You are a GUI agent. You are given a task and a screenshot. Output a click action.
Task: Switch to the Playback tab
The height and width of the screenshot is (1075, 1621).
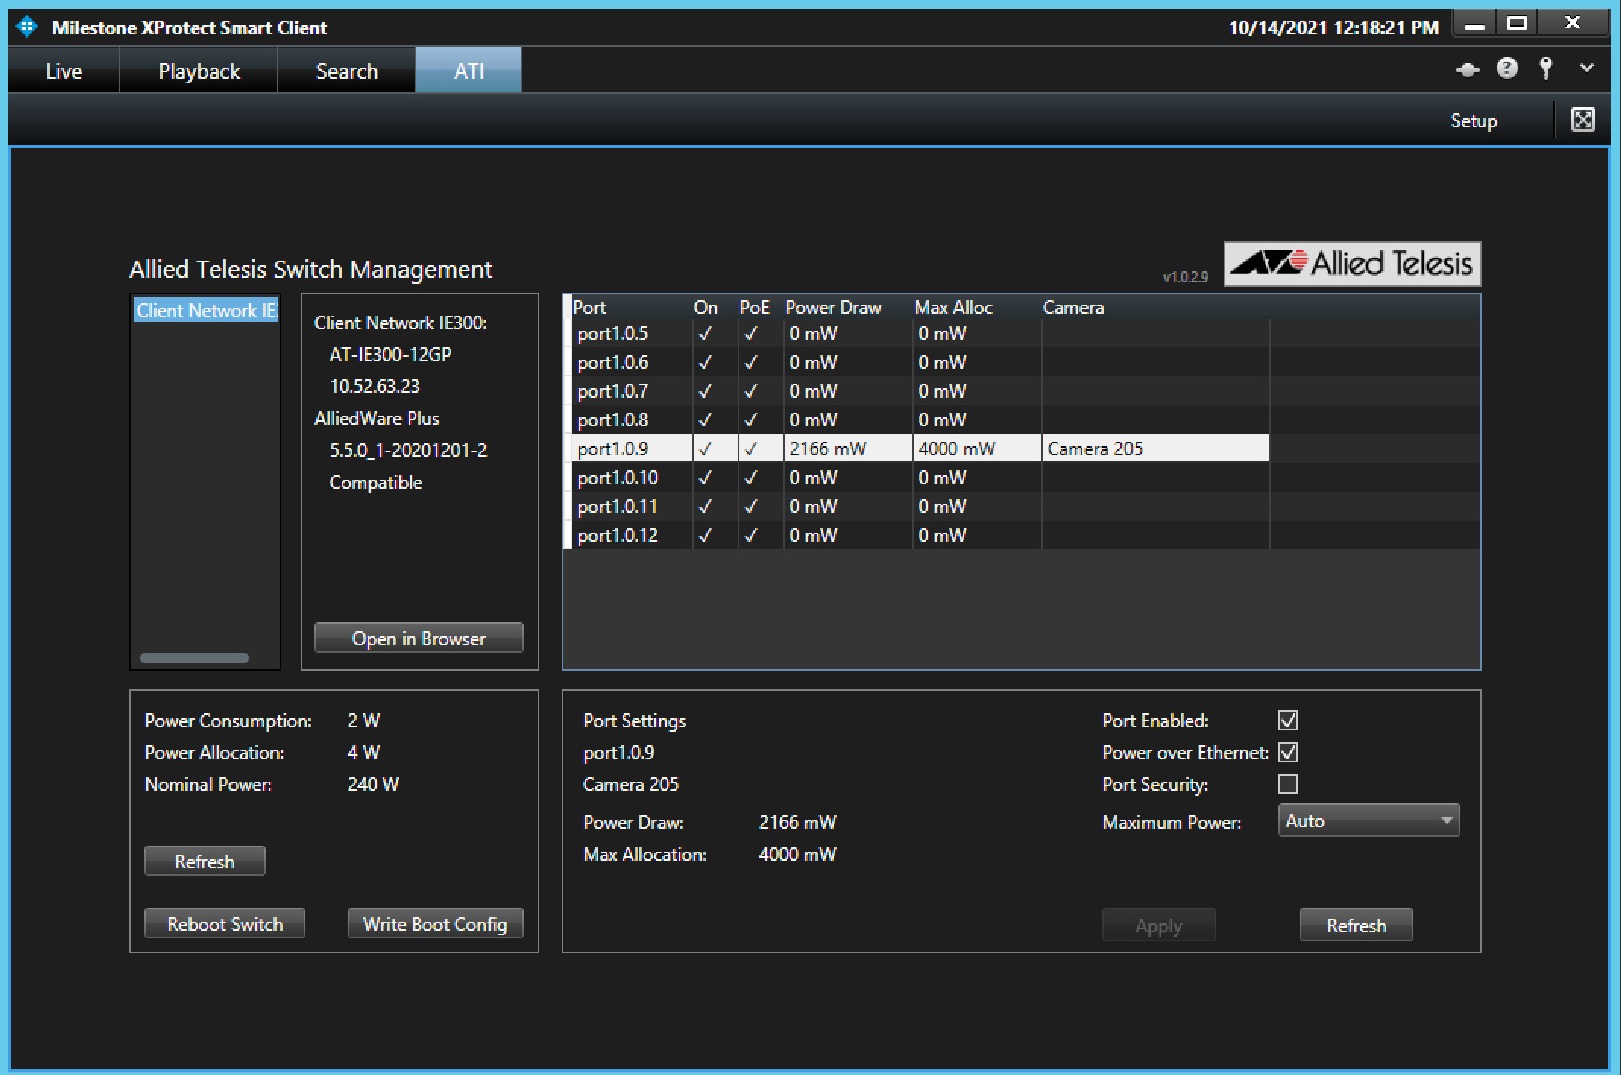pyautogui.click(x=199, y=71)
